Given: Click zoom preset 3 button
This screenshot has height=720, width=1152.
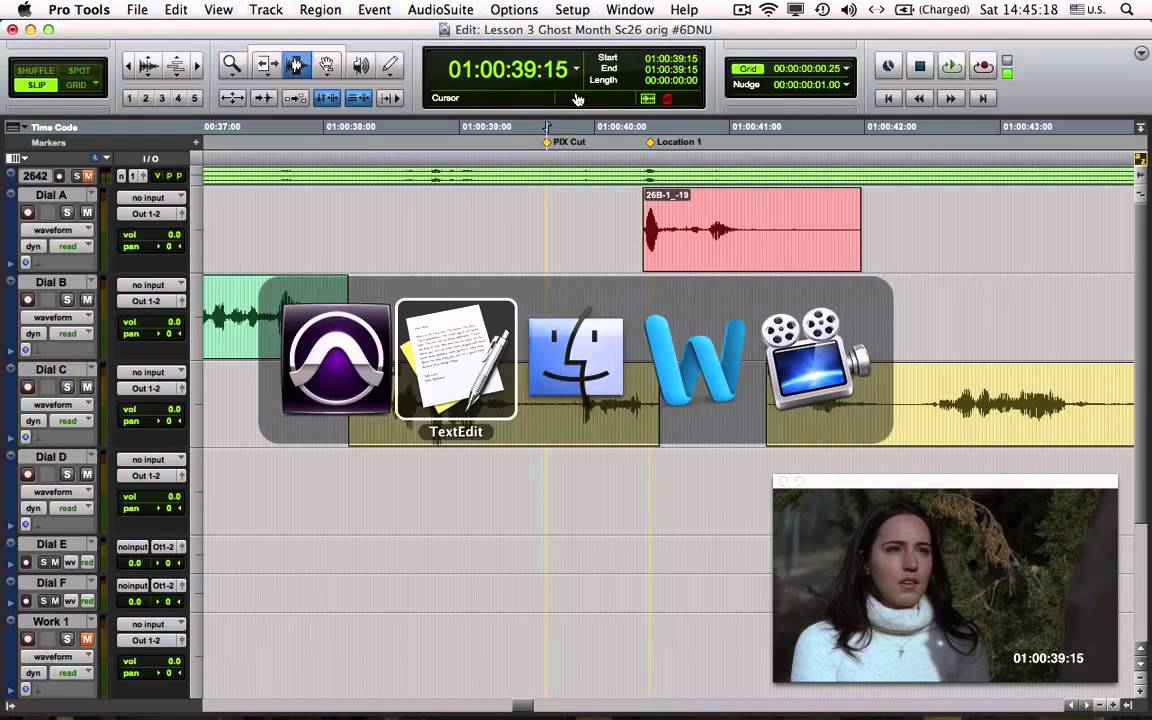Looking at the screenshot, I should [x=162, y=98].
